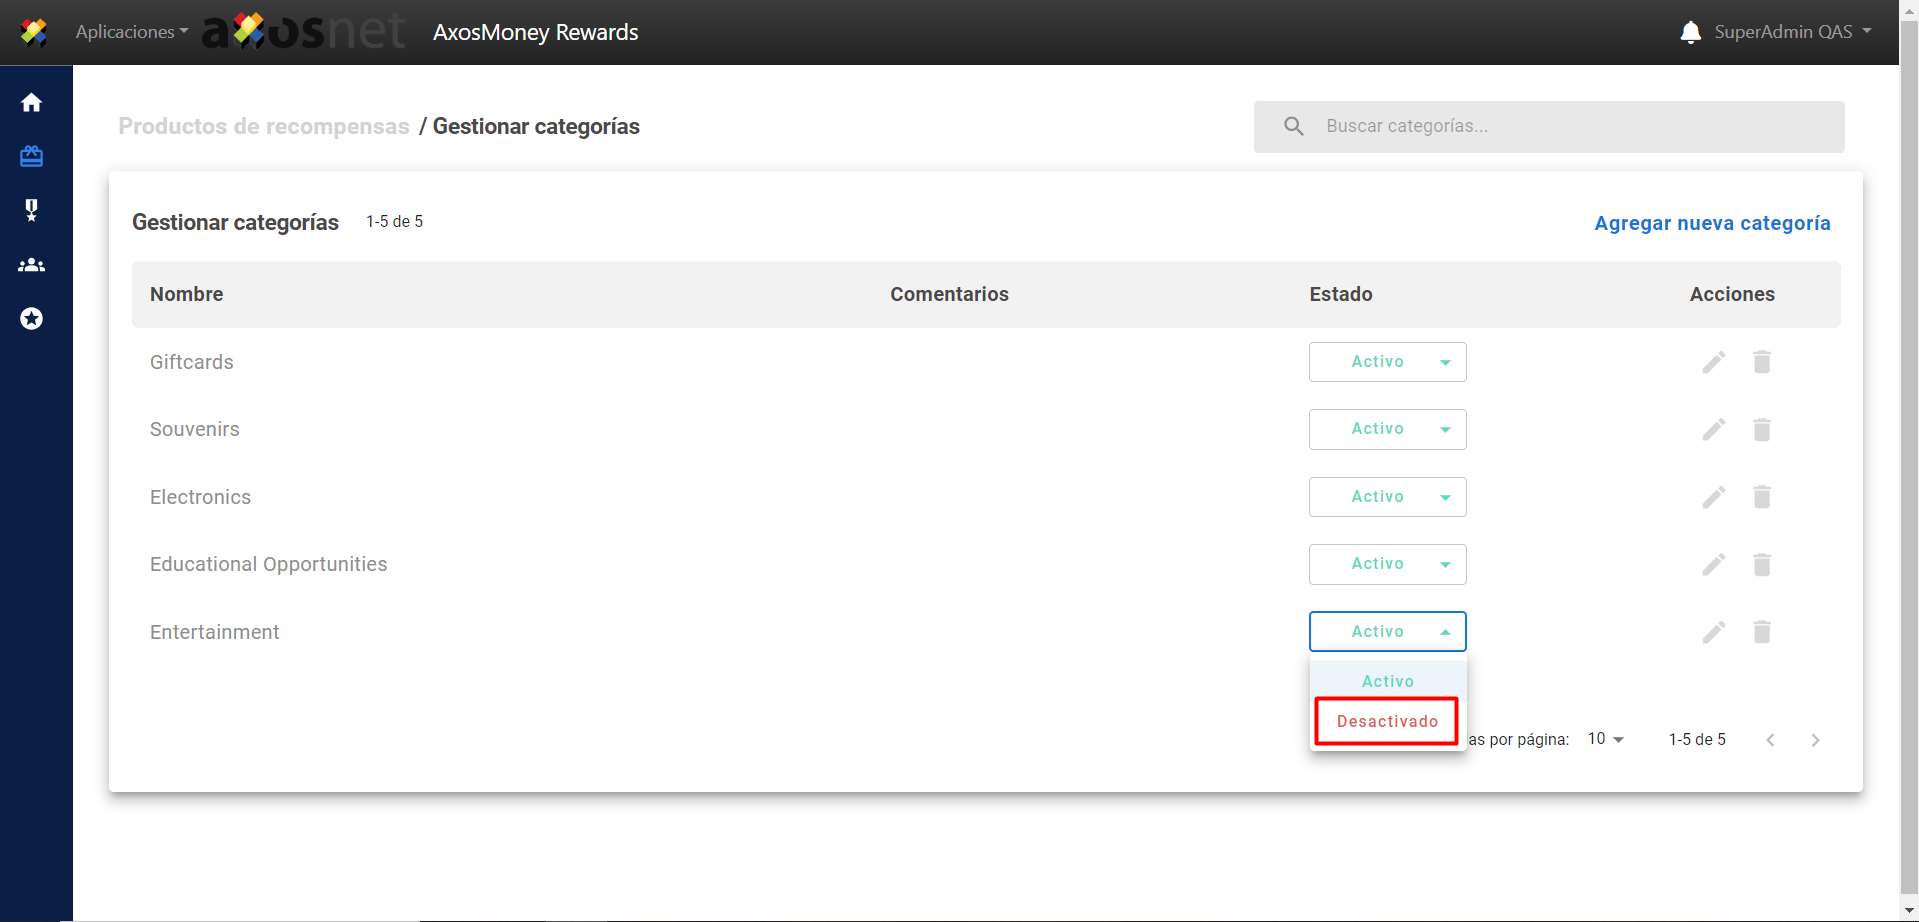This screenshot has width=1919, height=922.
Task: Open the rewards gift icon in sidebar
Action: 32,156
